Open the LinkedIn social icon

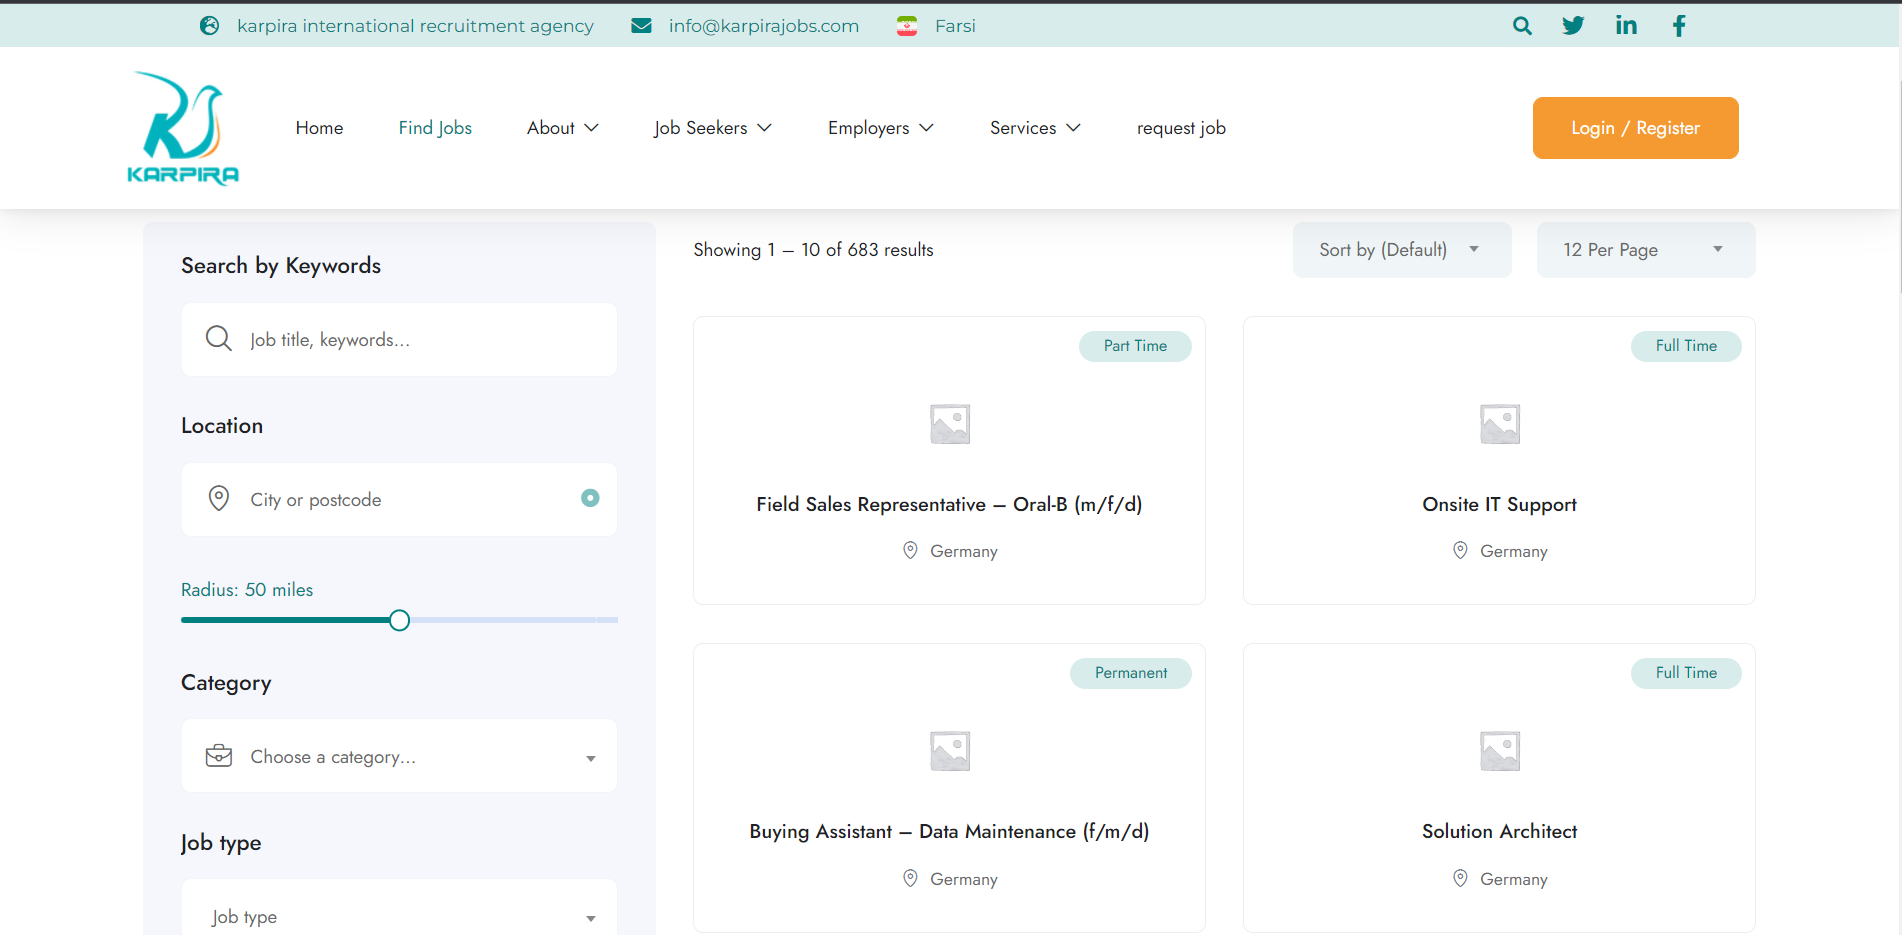[x=1626, y=26]
